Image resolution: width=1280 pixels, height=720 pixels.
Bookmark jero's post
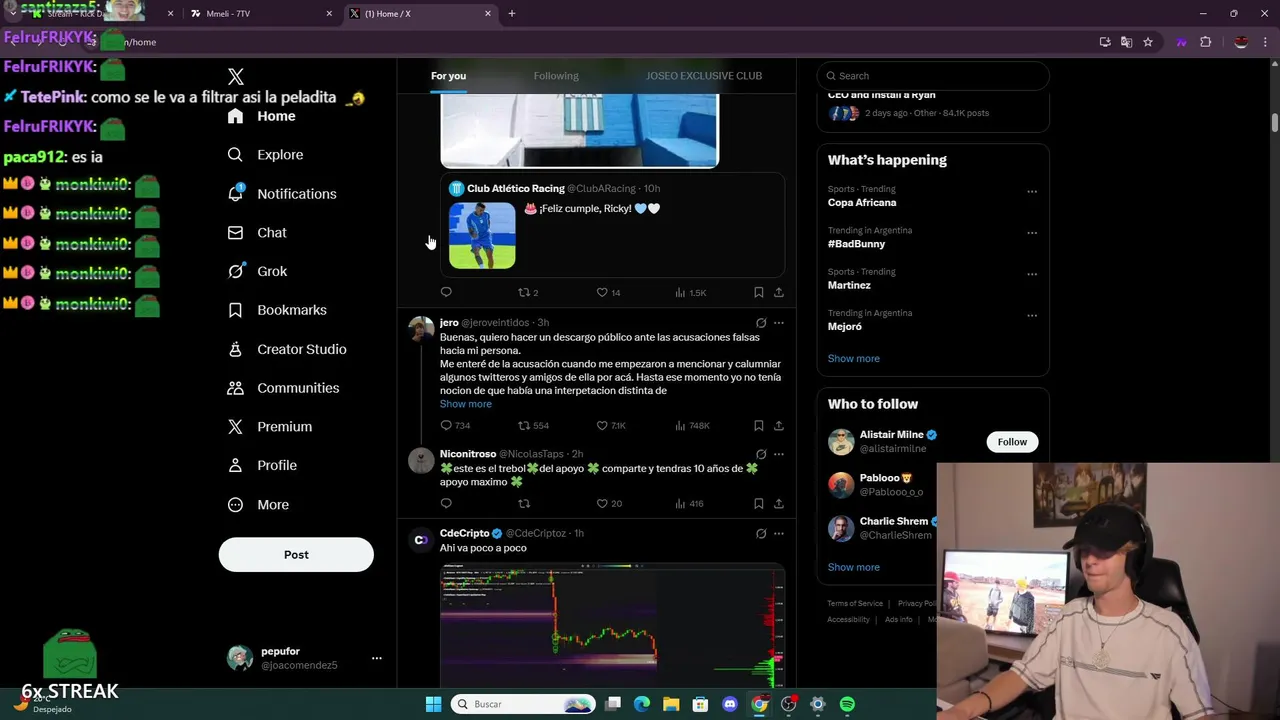tap(759, 426)
